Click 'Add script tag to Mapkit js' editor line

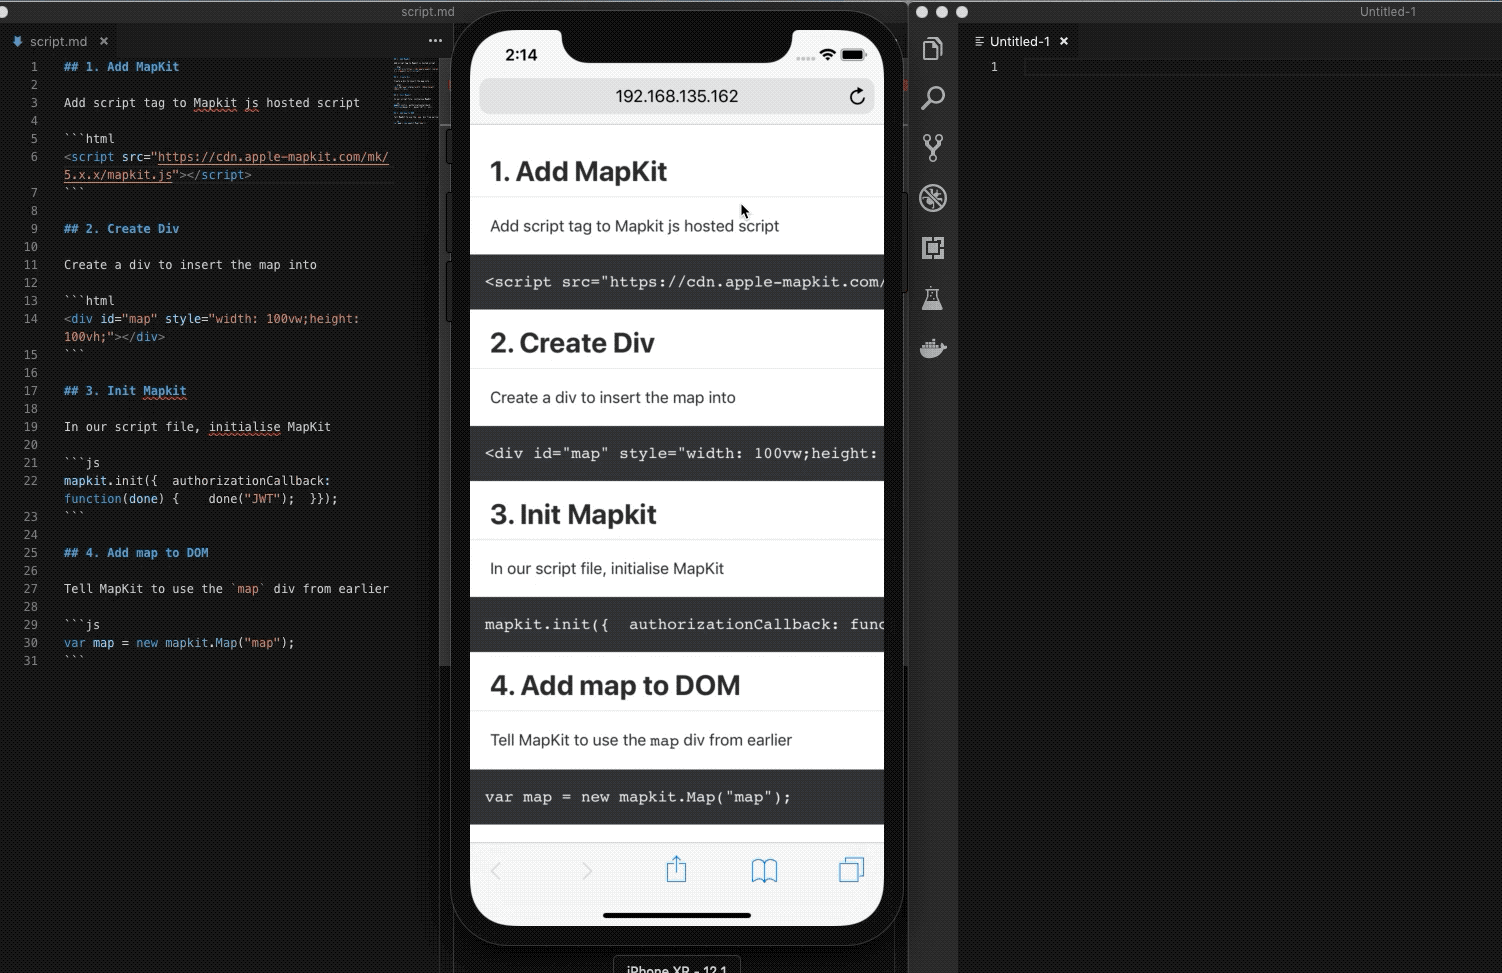(211, 103)
